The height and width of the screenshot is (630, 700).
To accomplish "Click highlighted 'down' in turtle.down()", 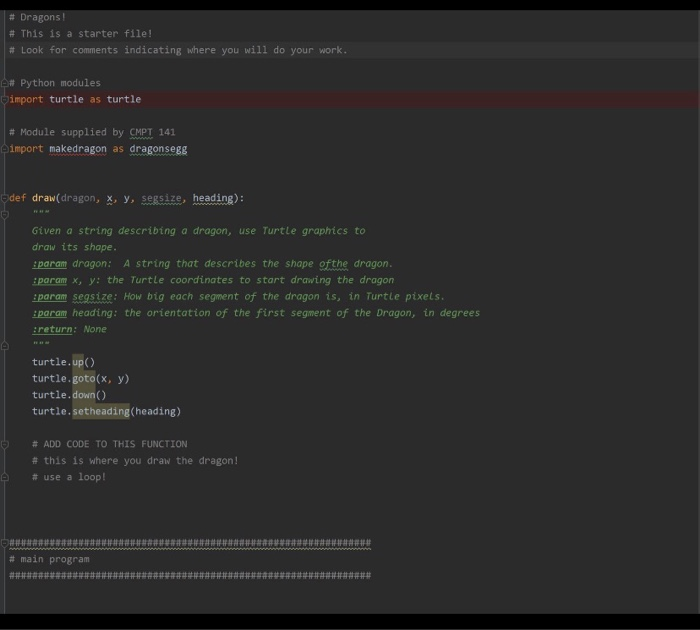I will (x=84, y=395).
